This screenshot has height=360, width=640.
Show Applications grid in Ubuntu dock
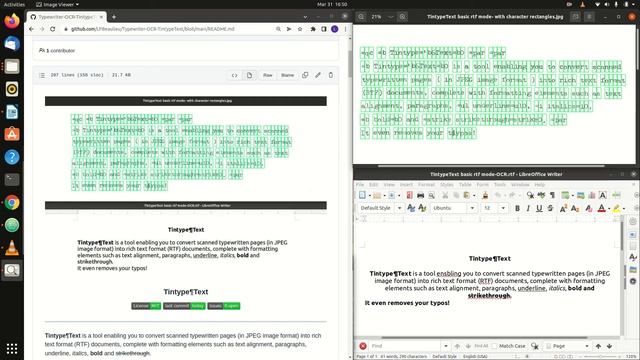[x=12, y=348]
